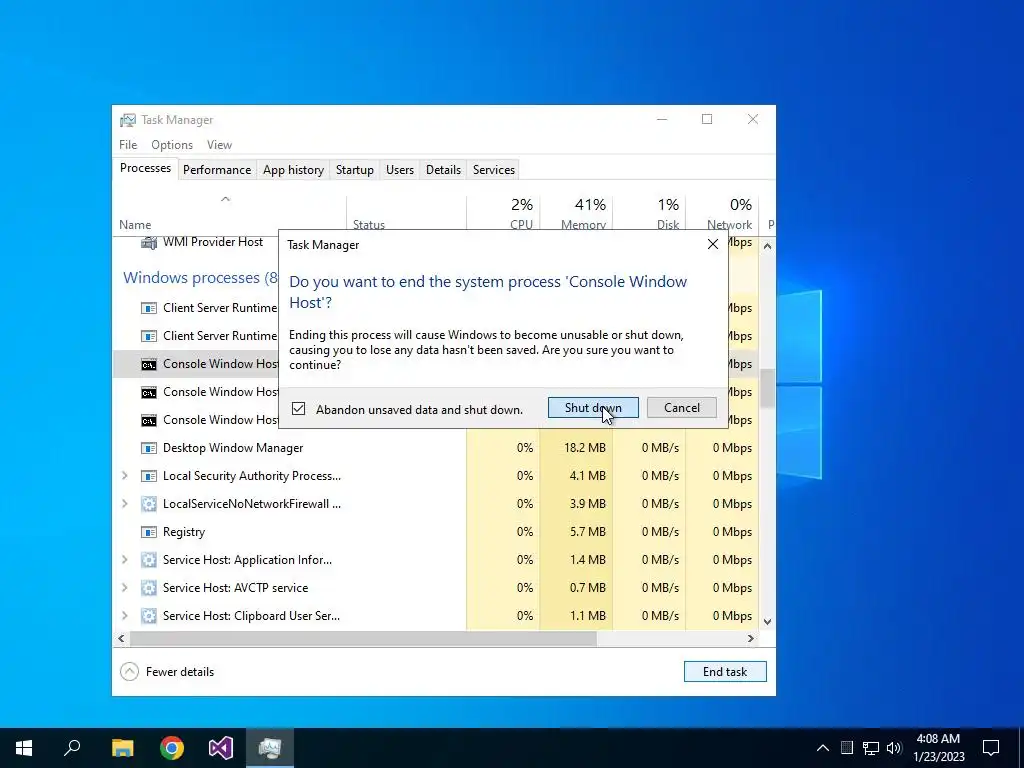Screen dimensions: 1024x768
Task: Click the Local Security Authority Process icon
Action: point(149,476)
